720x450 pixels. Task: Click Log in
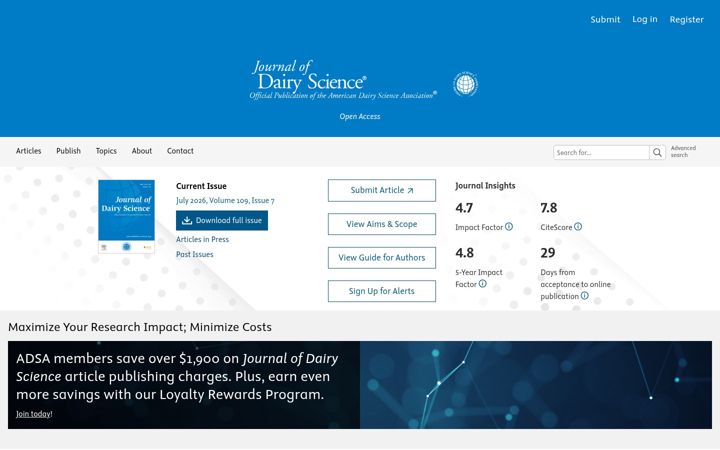click(645, 19)
